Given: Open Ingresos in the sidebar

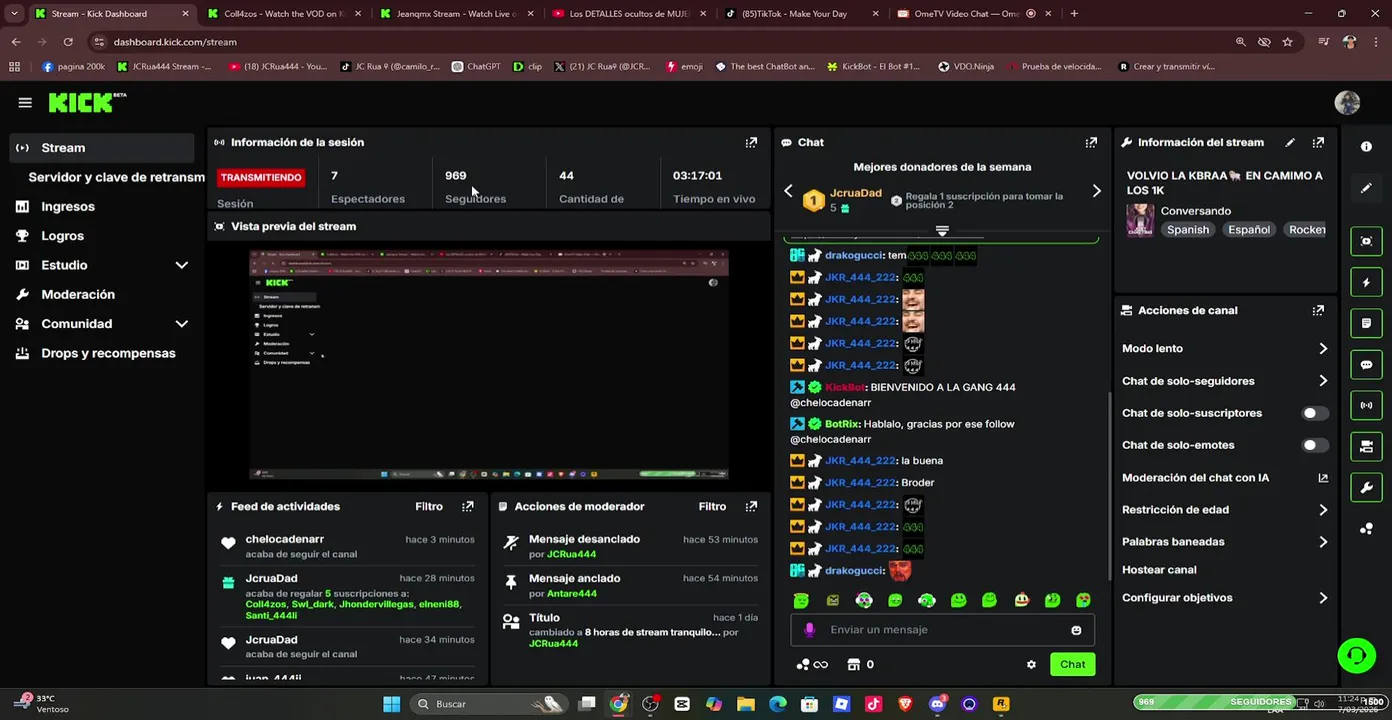Looking at the screenshot, I should (68, 207).
